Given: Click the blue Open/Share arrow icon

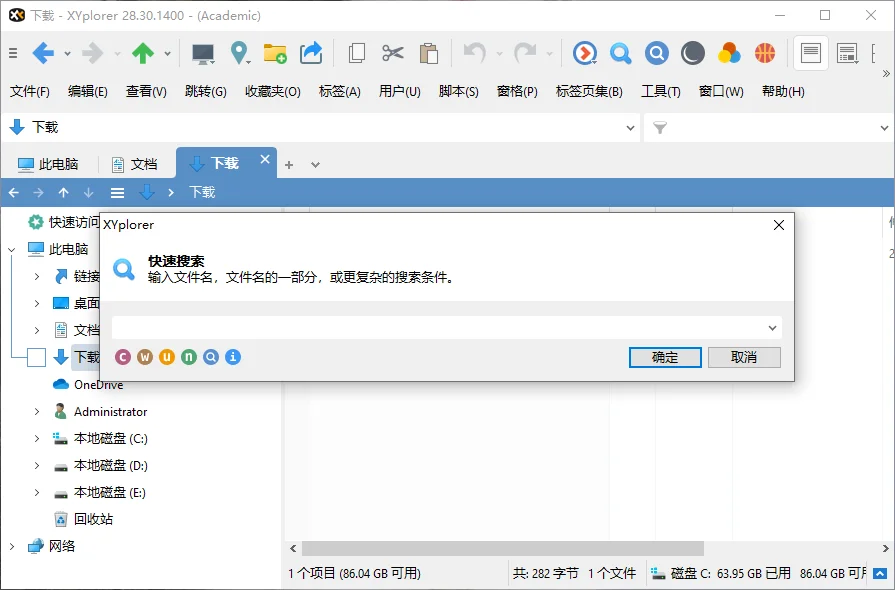Looking at the screenshot, I should (x=311, y=53).
